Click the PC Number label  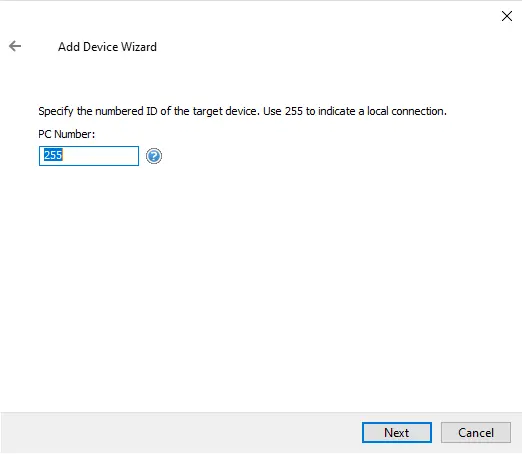[x=67, y=134]
